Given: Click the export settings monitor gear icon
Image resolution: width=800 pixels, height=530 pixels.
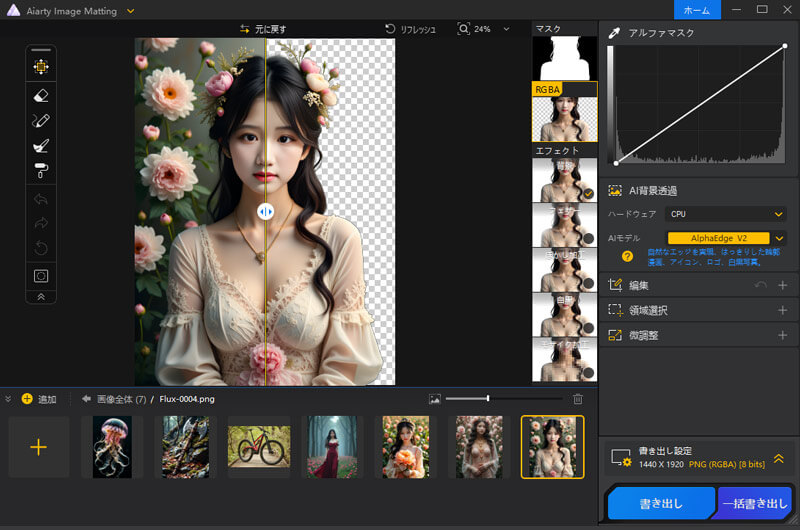Looking at the screenshot, I should click(621, 458).
